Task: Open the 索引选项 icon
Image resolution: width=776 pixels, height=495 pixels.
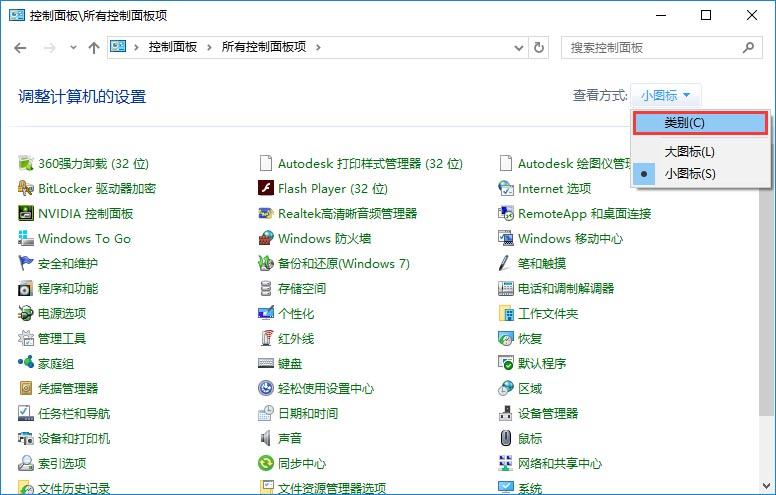Action: (25, 463)
